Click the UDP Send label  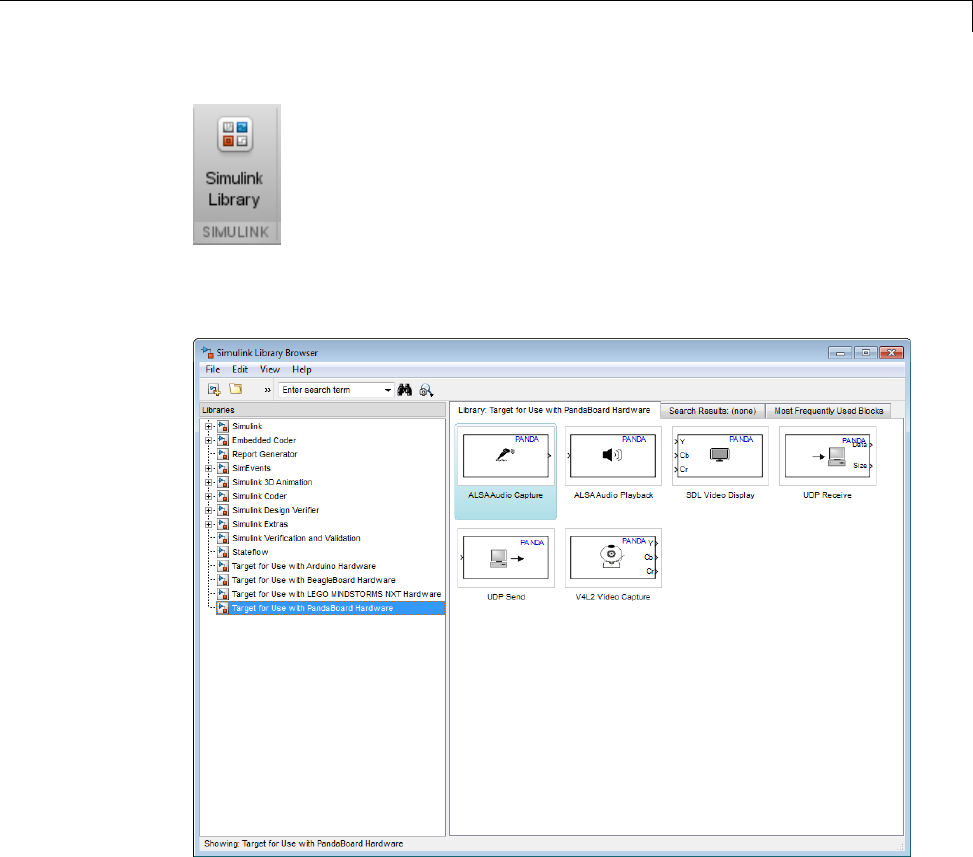click(x=506, y=597)
